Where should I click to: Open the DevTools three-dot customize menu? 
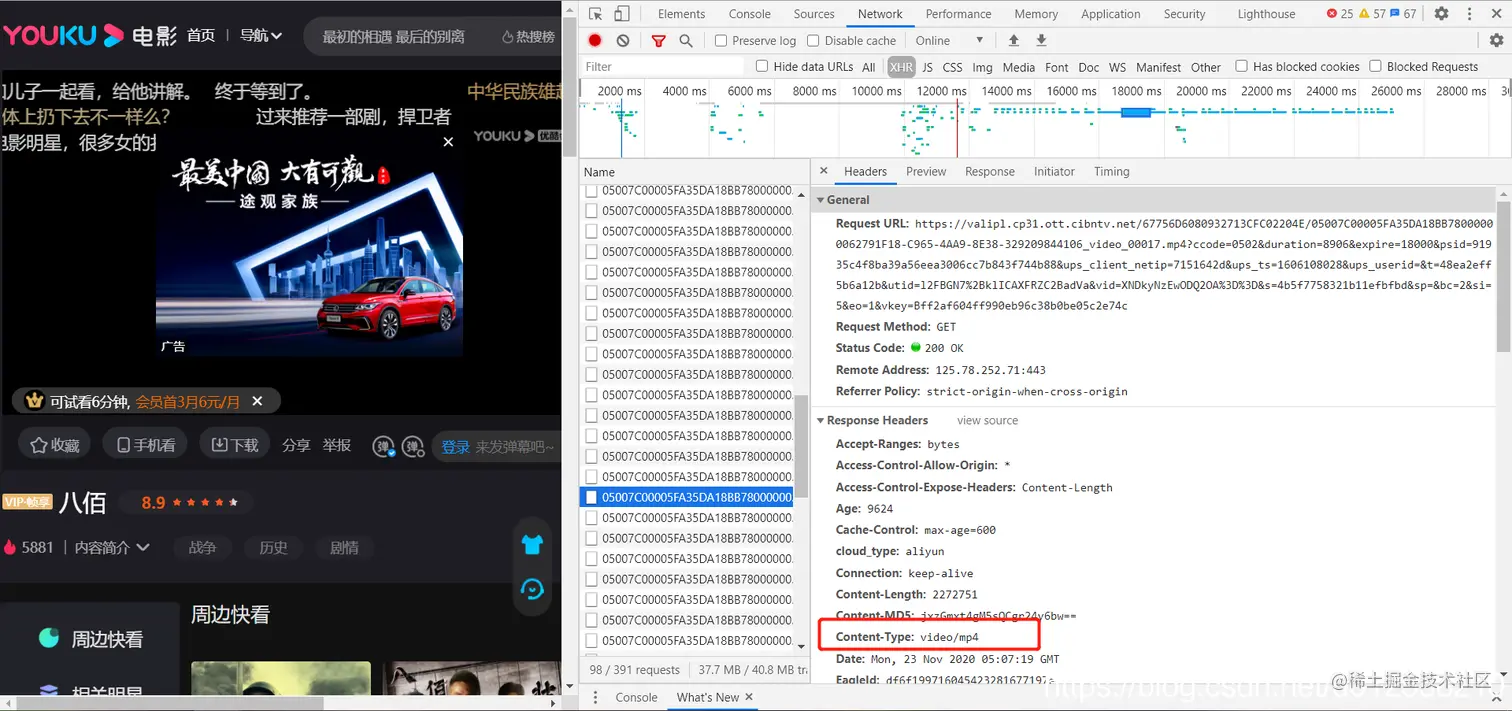pyautogui.click(x=1469, y=14)
